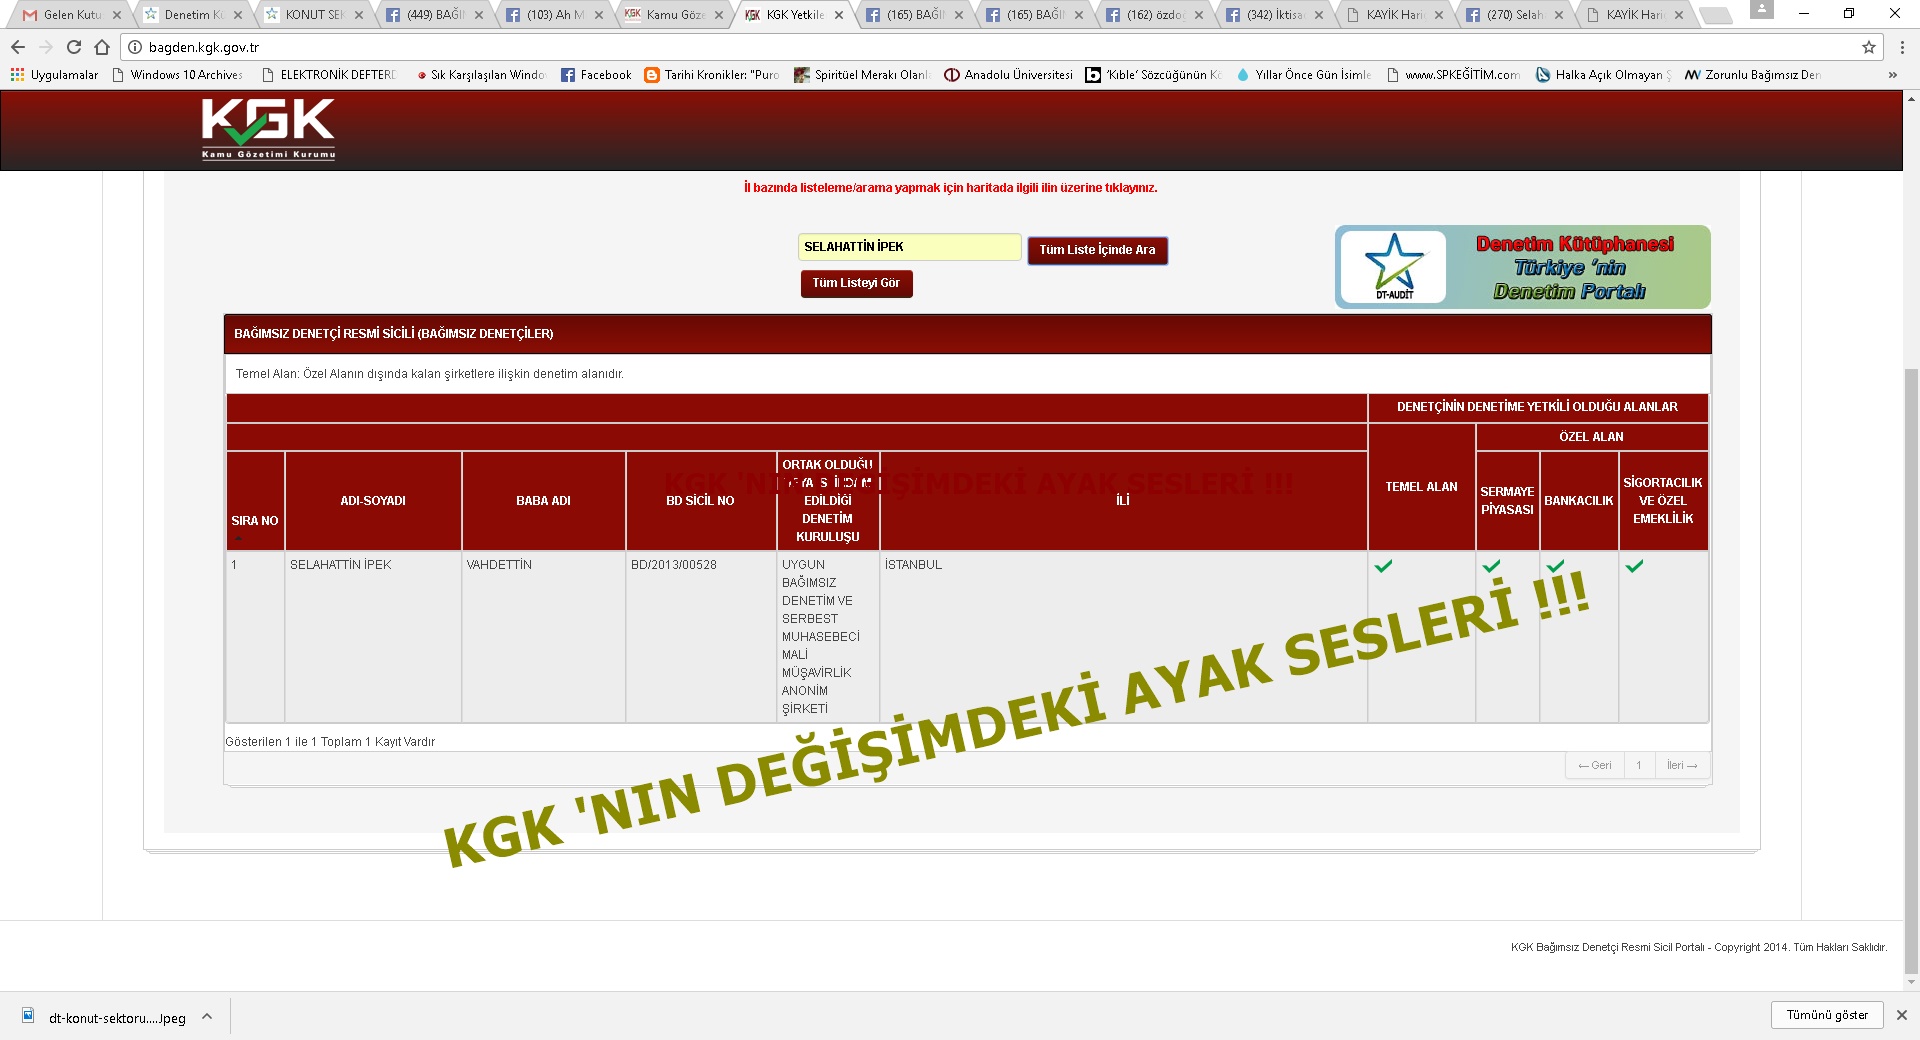
Task: Click the KGK Kamu Gözetimi Kurumu logo
Action: (266, 130)
